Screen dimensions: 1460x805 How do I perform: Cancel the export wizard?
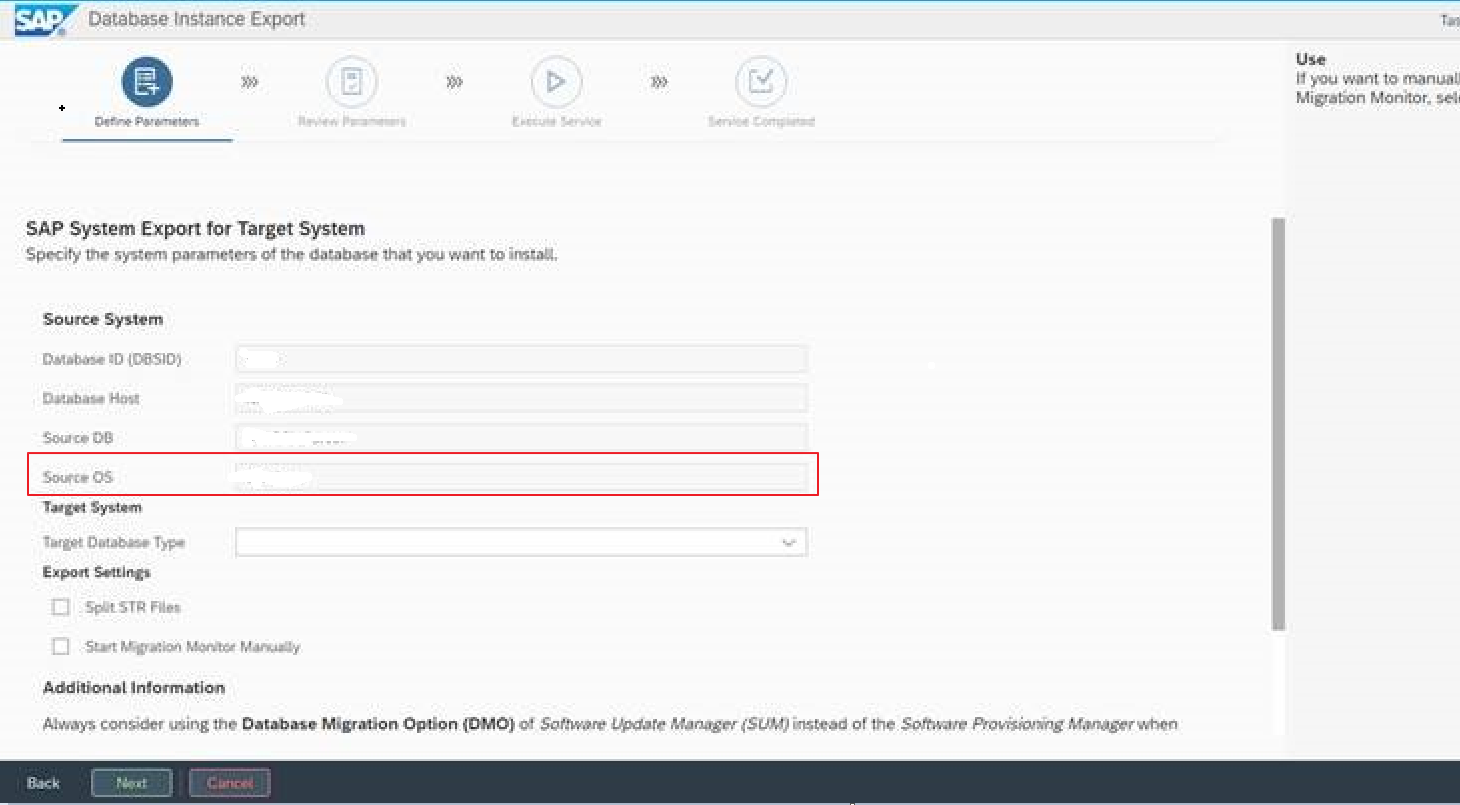(x=230, y=783)
